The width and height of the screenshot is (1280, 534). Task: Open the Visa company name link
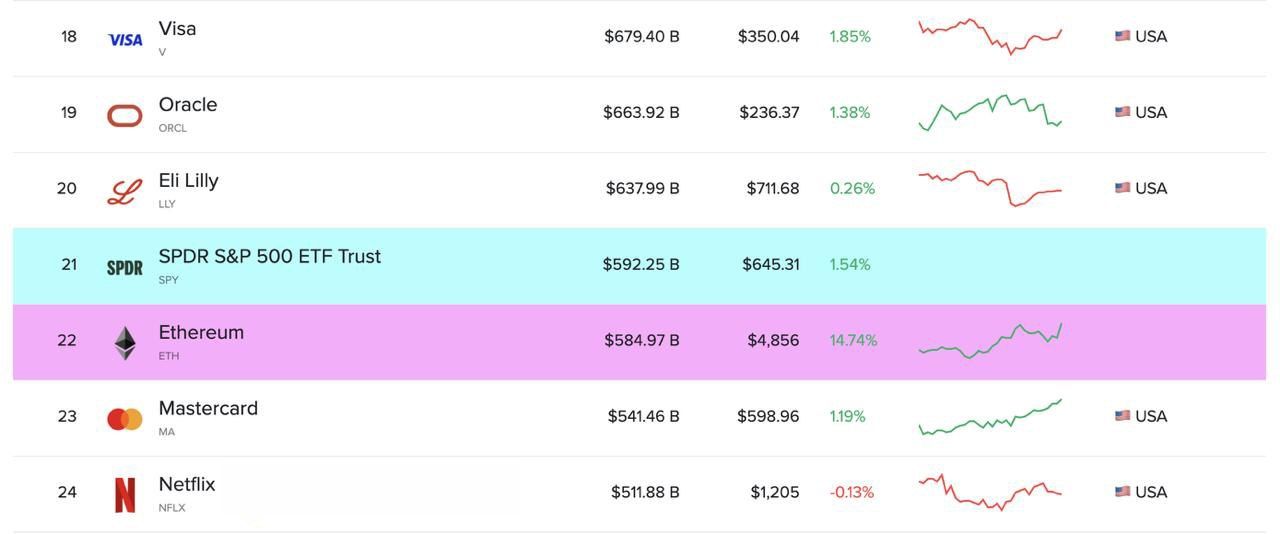[177, 29]
